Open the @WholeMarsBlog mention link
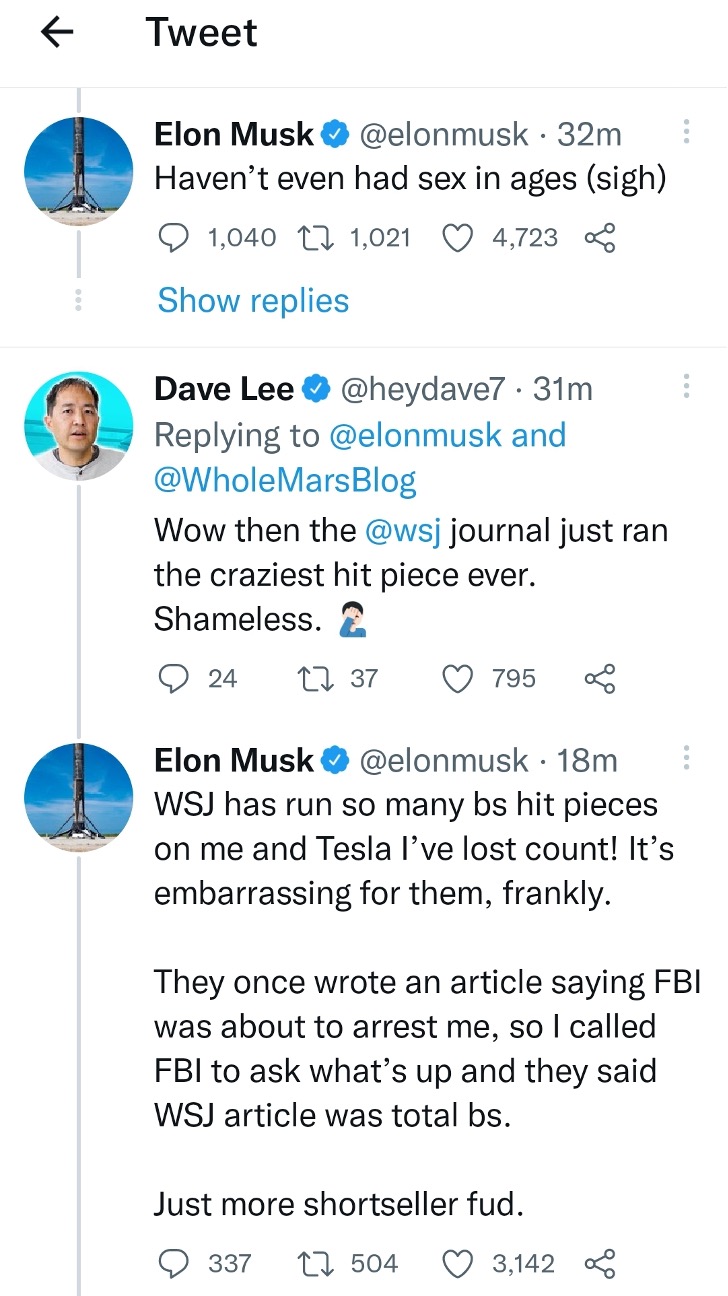This screenshot has height=1296, width=728. (x=285, y=481)
